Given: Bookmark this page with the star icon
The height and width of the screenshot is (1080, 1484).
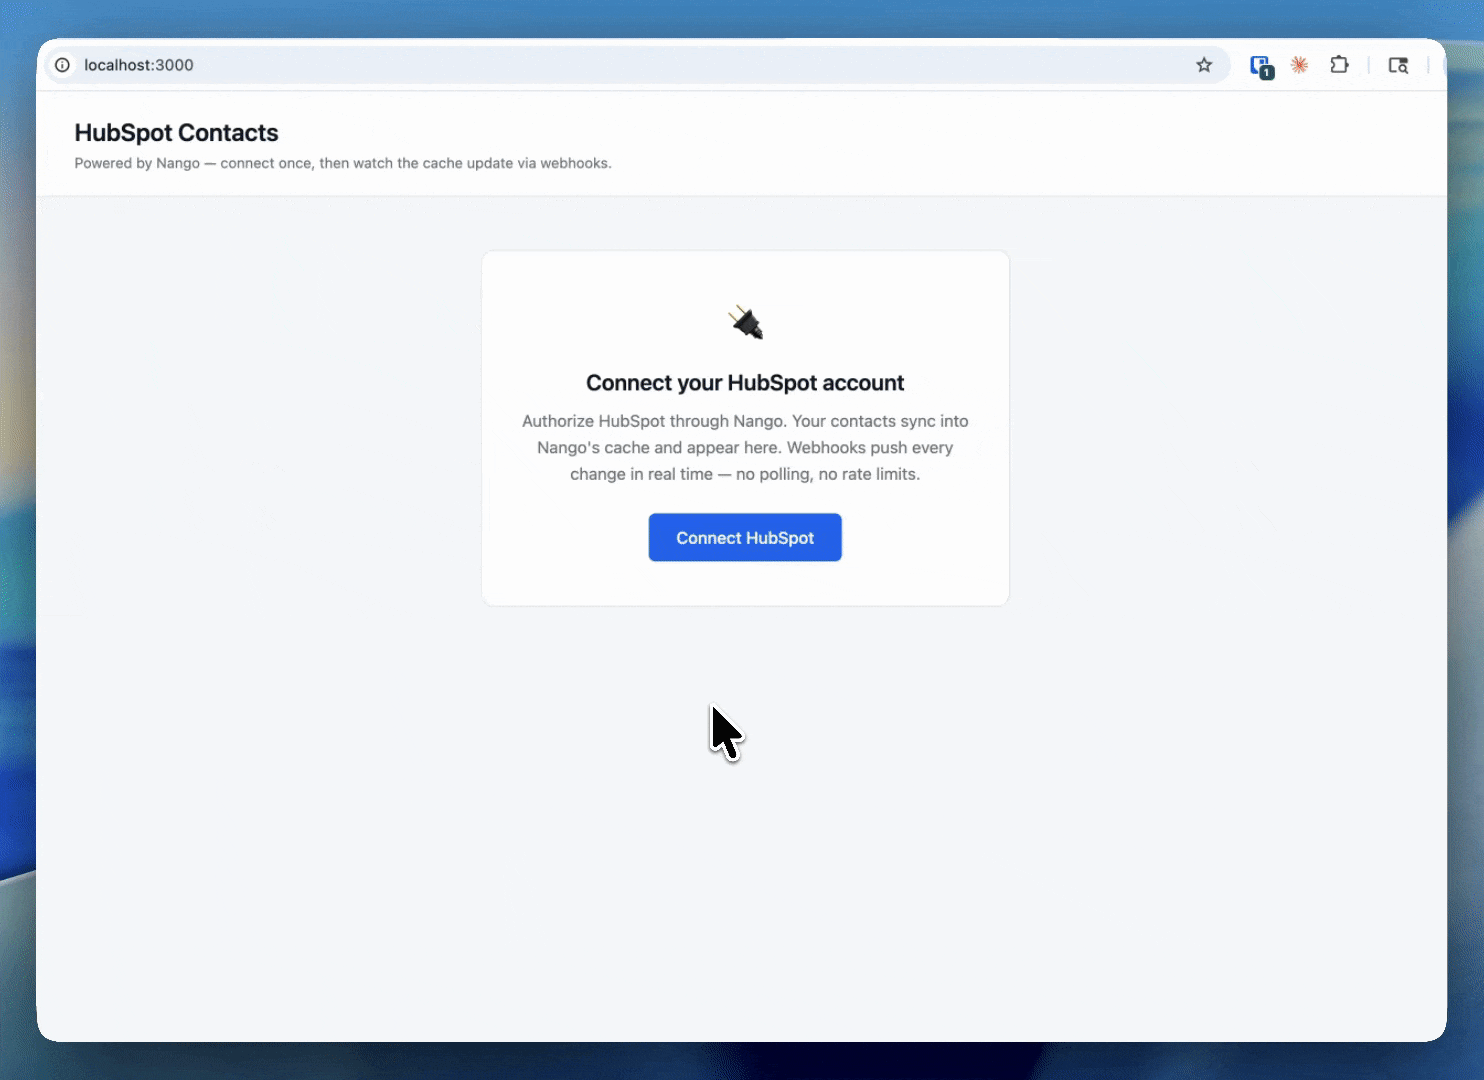Looking at the screenshot, I should click(x=1204, y=65).
